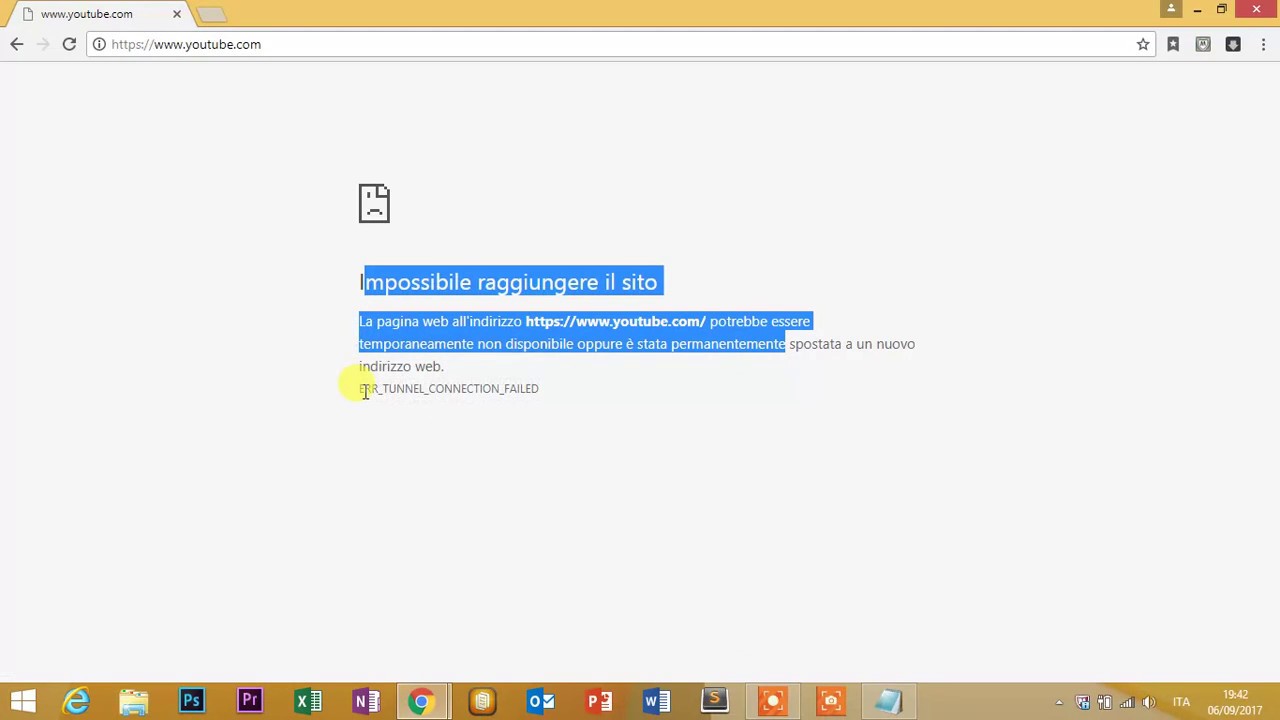The height and width of the screenshot is (720, 1280).
Task: Open the download arrow extension icon
Action: (x=1233, y=44)
